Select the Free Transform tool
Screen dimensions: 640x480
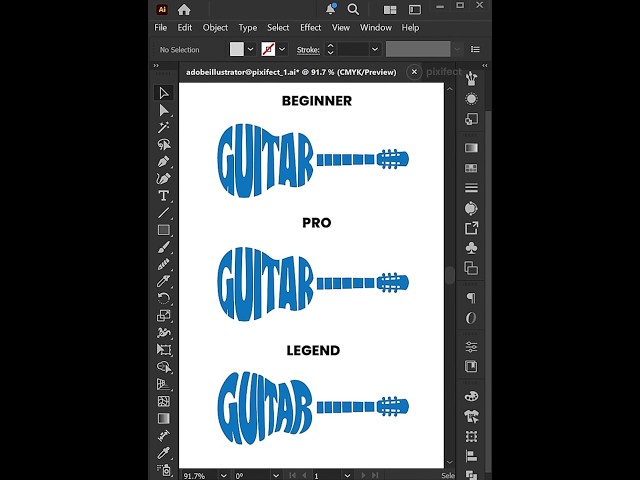(x=164, y=350)
